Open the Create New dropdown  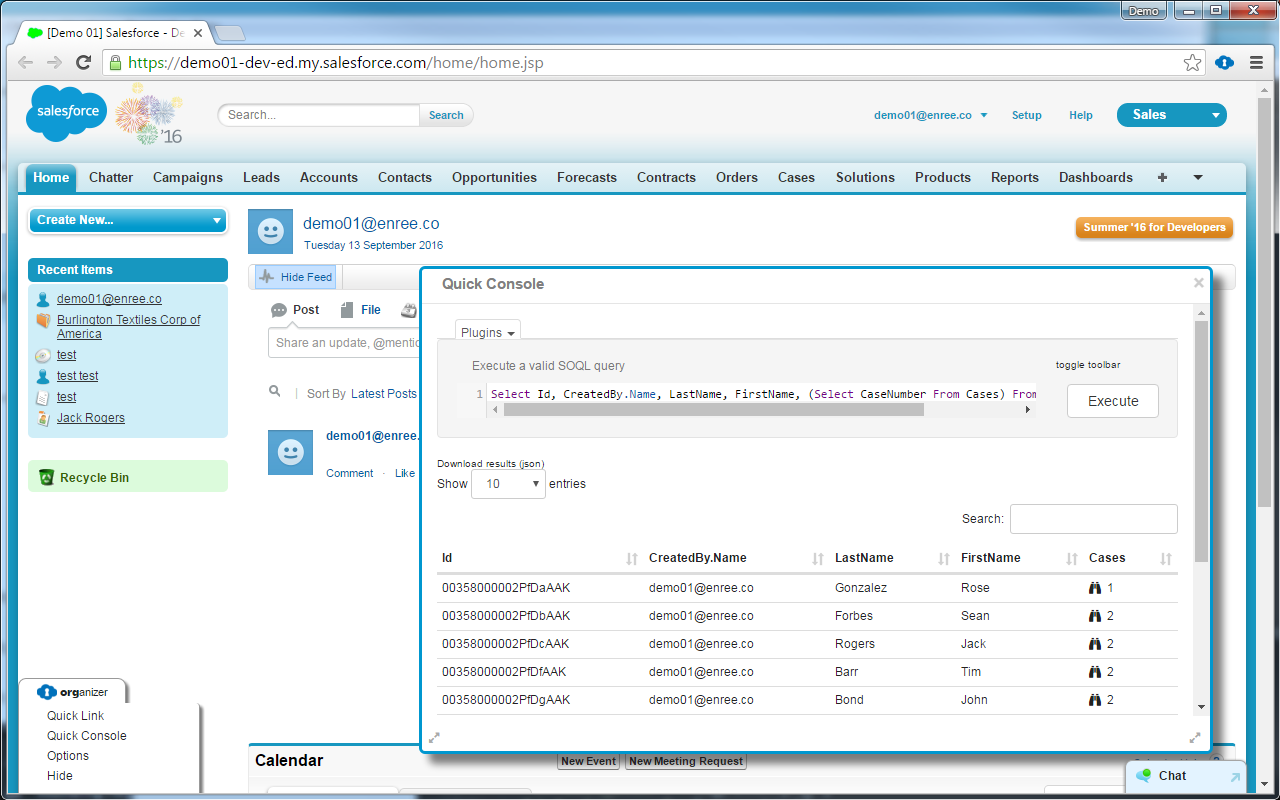(127, 219)
